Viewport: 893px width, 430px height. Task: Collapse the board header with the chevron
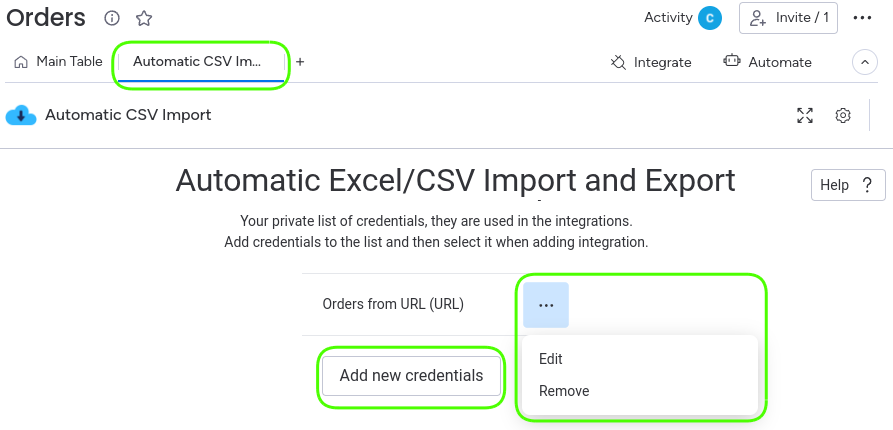tap(864, 62)
